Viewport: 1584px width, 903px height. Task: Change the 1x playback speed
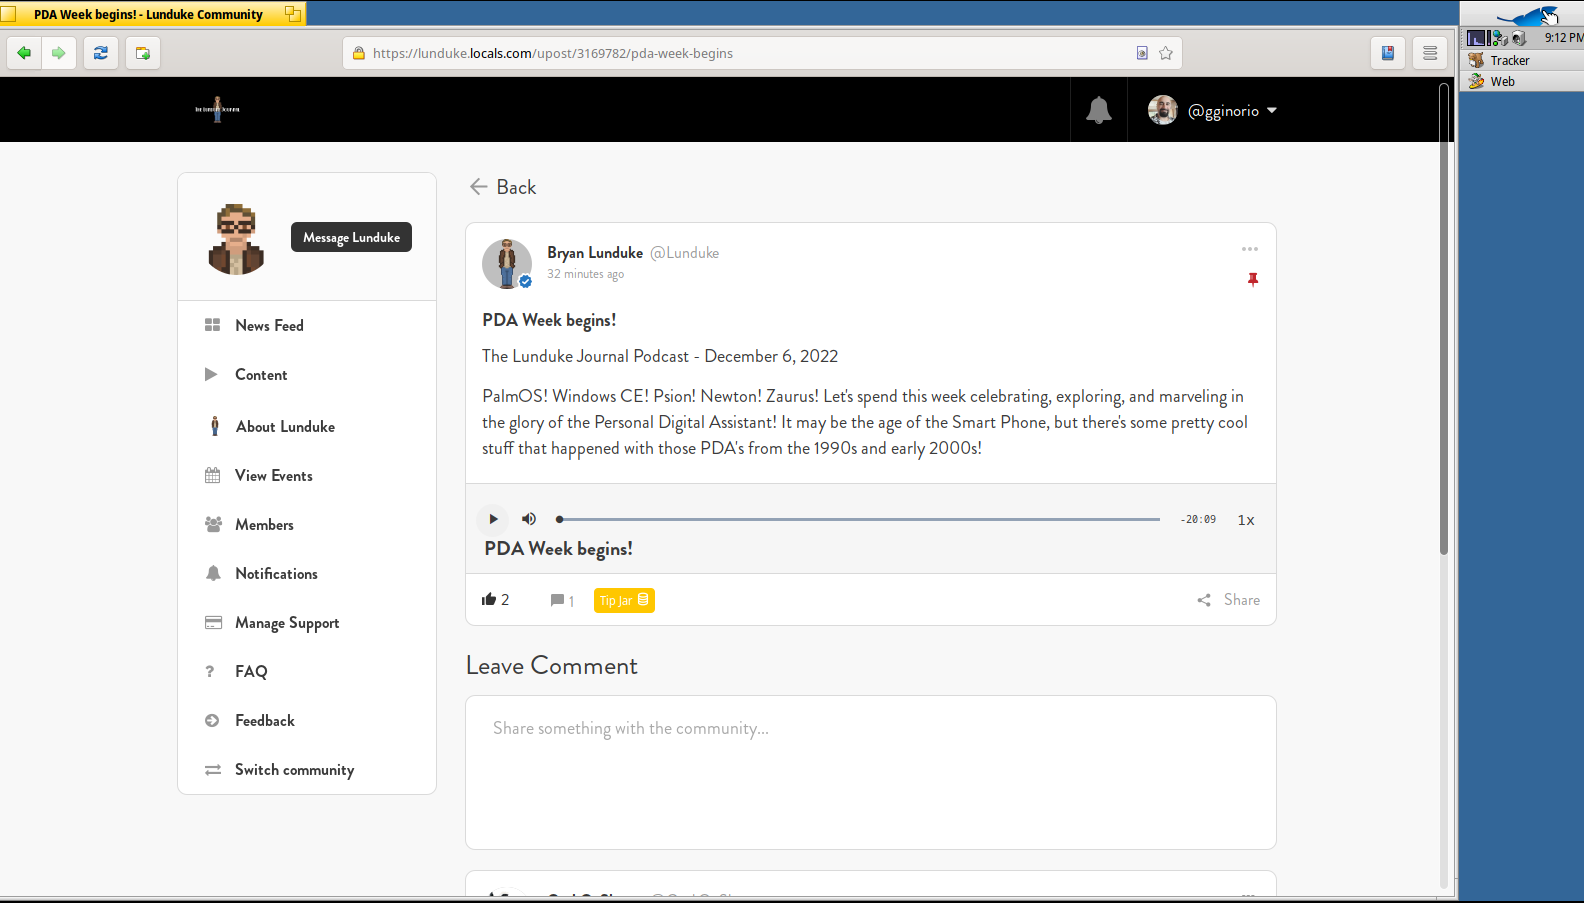(x=1246, y=520)
